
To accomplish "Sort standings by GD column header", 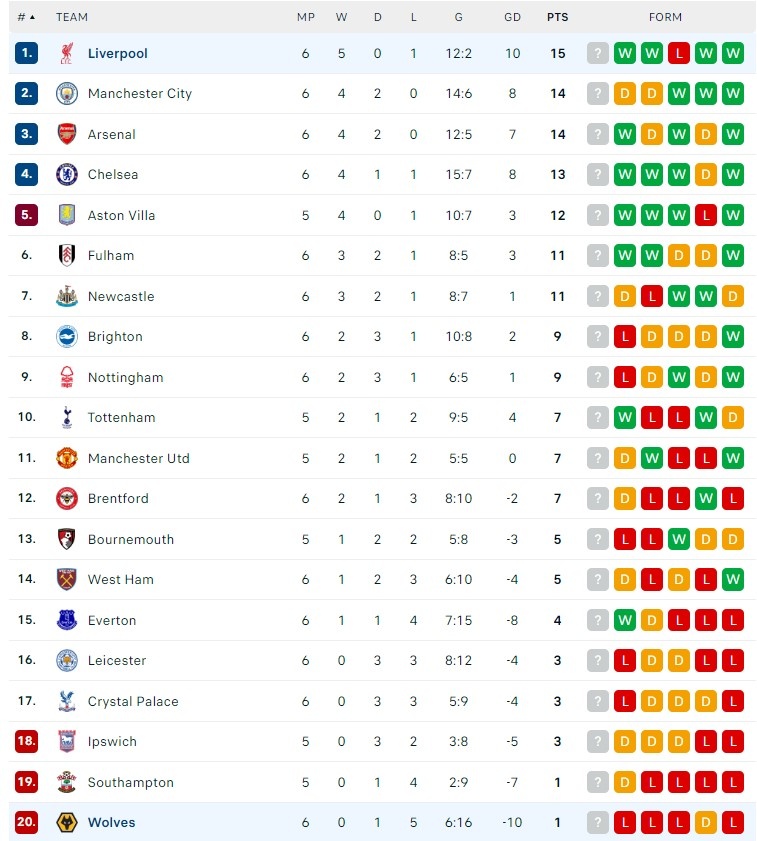I will (x=513, y=17).
